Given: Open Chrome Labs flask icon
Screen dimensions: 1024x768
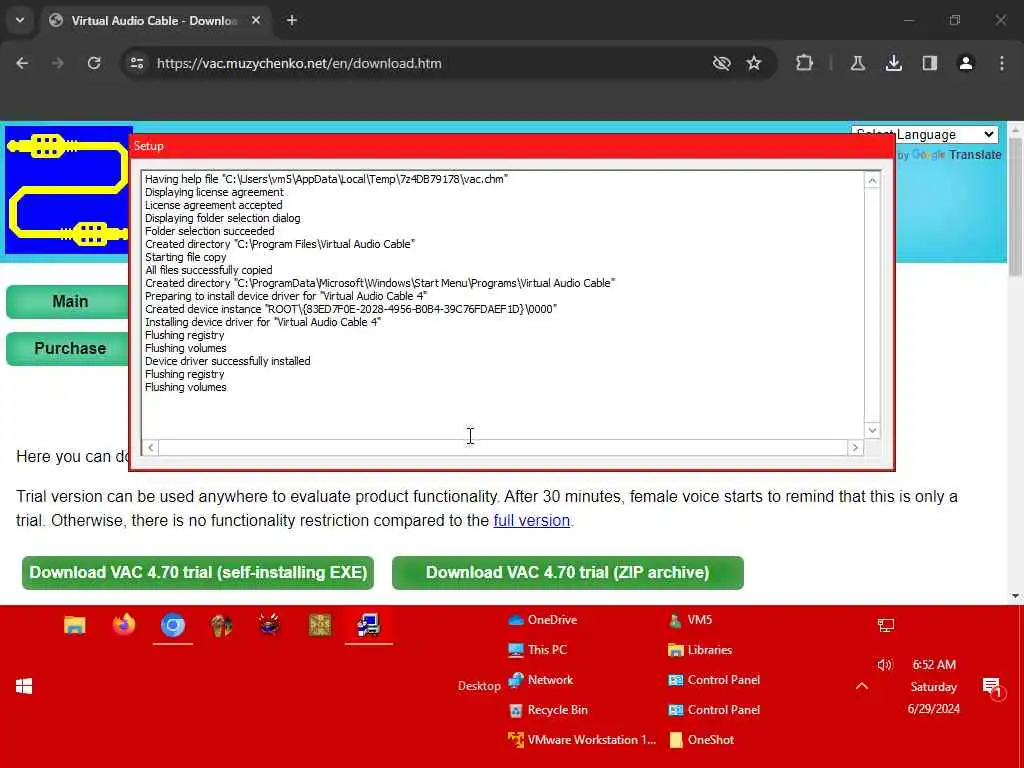Looking at the screenshot, I should tap(857, 63).
